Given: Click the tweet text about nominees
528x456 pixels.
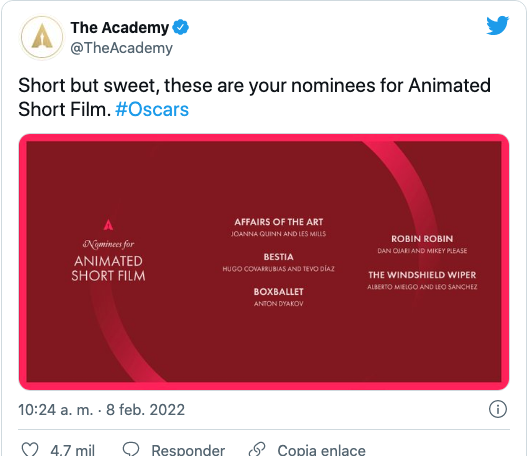Looking at the screenshot, I should (254, 97).
